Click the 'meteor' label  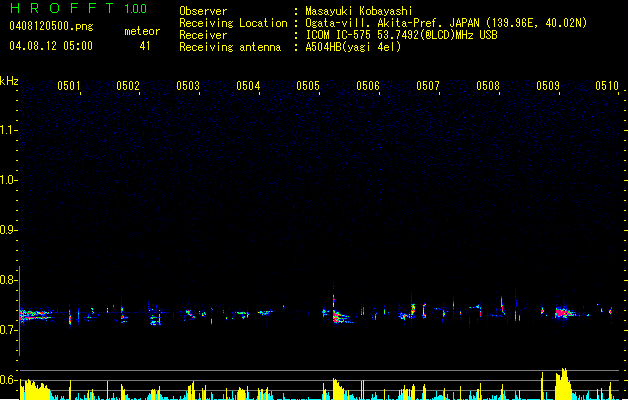click(142, 31)
